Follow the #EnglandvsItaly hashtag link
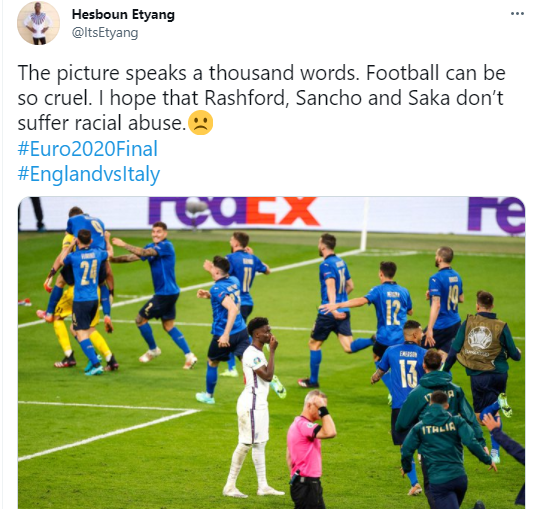 89,174
